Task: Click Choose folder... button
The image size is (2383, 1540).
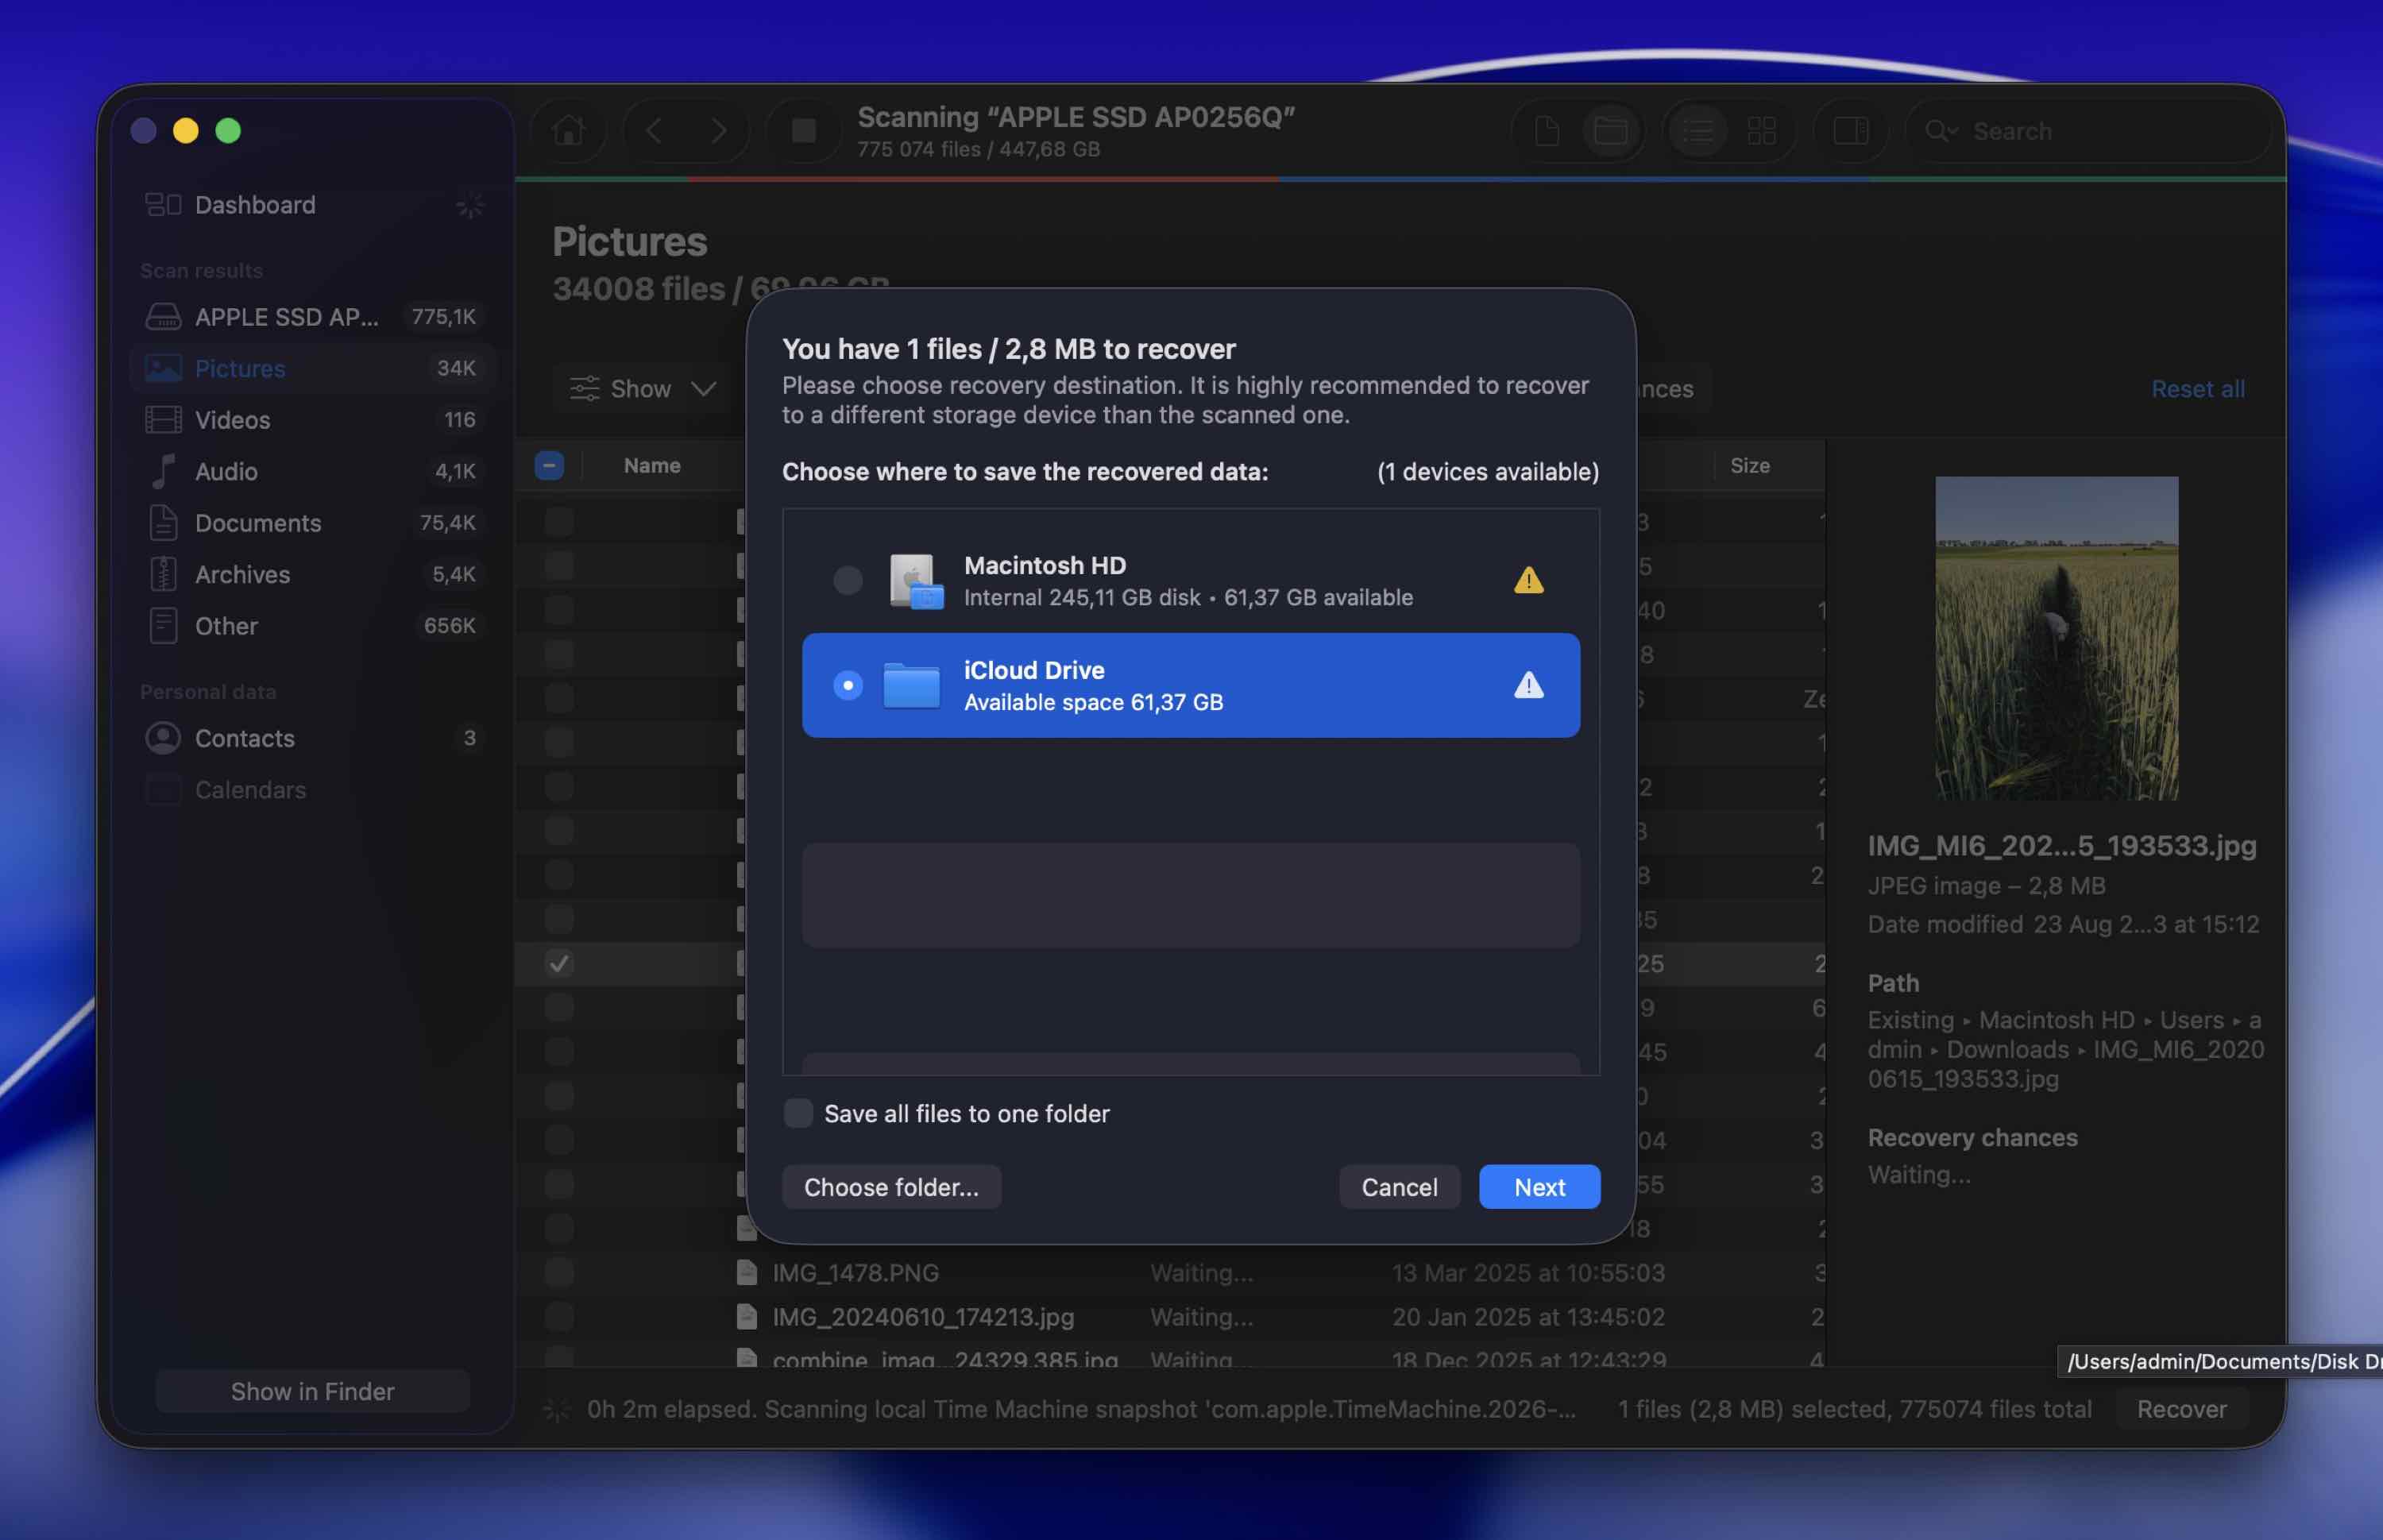Action: tap(891, 1187)
